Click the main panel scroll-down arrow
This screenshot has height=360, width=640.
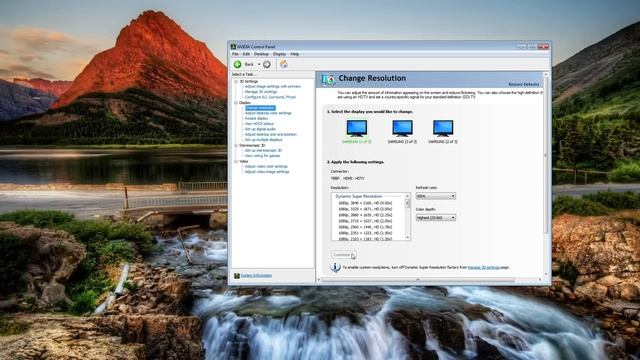[x=546, y=274]
